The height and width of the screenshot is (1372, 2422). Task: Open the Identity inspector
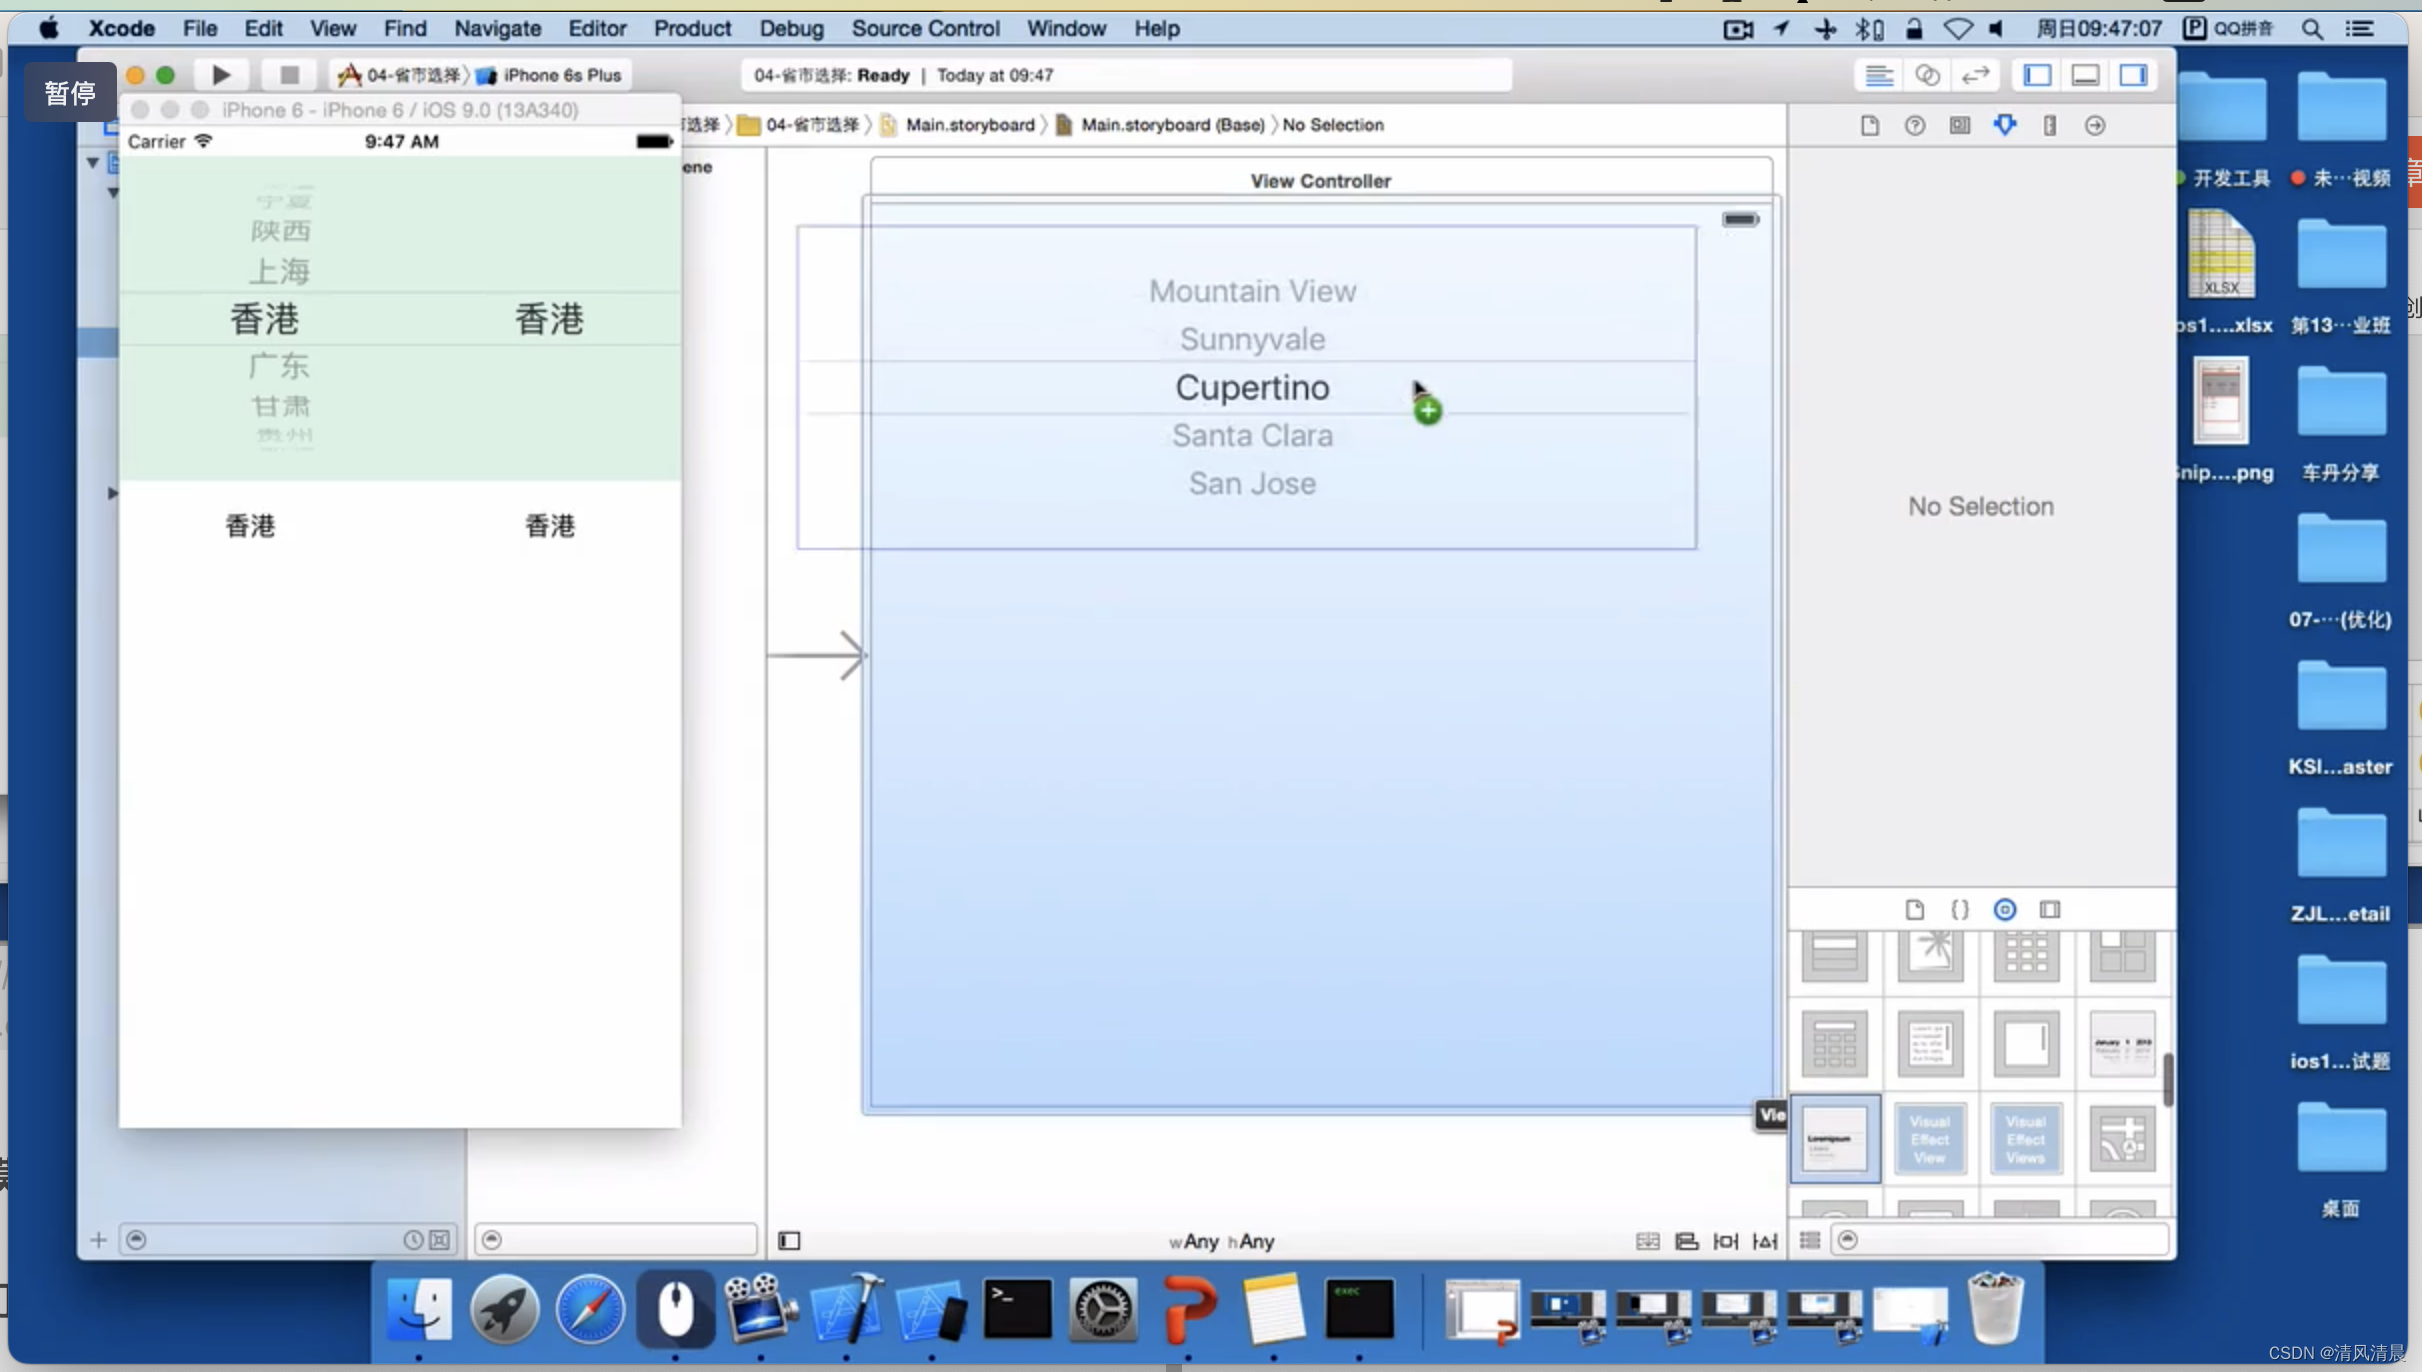coord(1959,125)
